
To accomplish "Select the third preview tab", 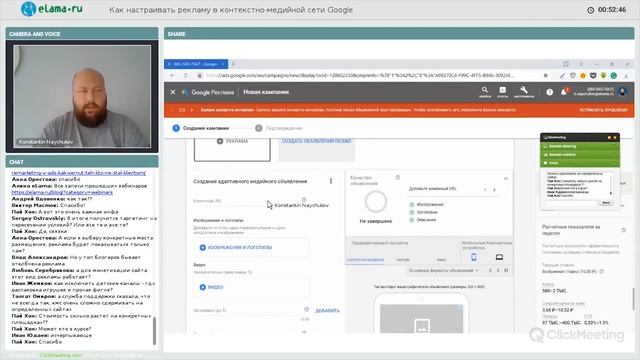I will [x=441, y=260].
